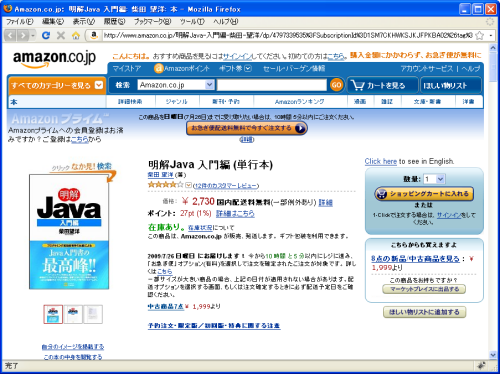The width and height of the screenshot is (500, 374).
Task: Open the 価格 詳細 shipping link
Action: [325, 203]
